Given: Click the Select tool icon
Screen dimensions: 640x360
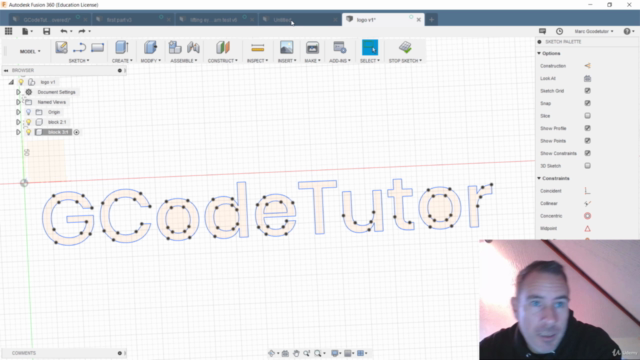Looking at the screenshot, I should [370, 47].
